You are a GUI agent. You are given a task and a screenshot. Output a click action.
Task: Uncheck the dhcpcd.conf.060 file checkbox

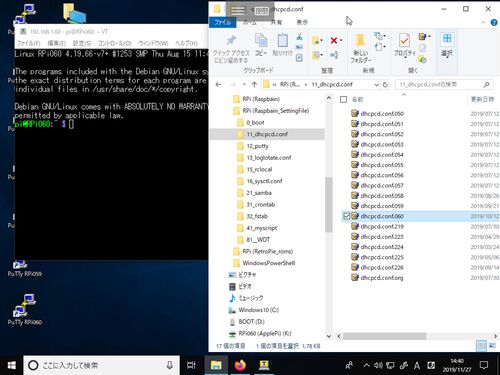point(346,216)
